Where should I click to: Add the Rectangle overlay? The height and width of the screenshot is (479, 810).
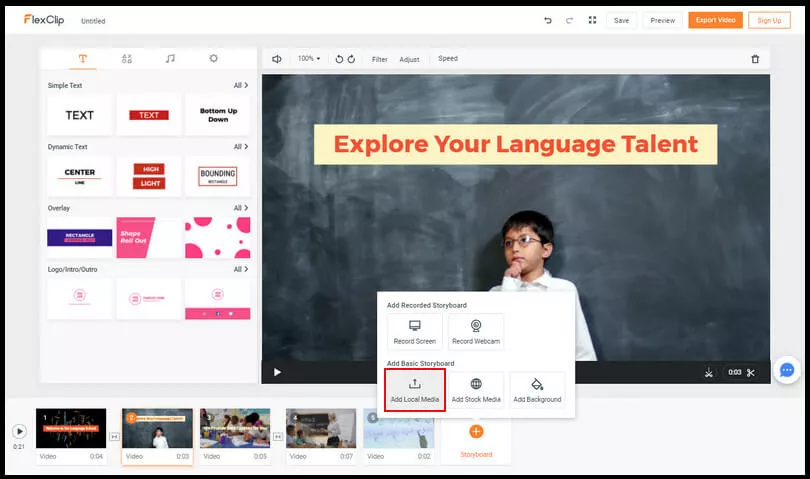[x=80, y=238]
